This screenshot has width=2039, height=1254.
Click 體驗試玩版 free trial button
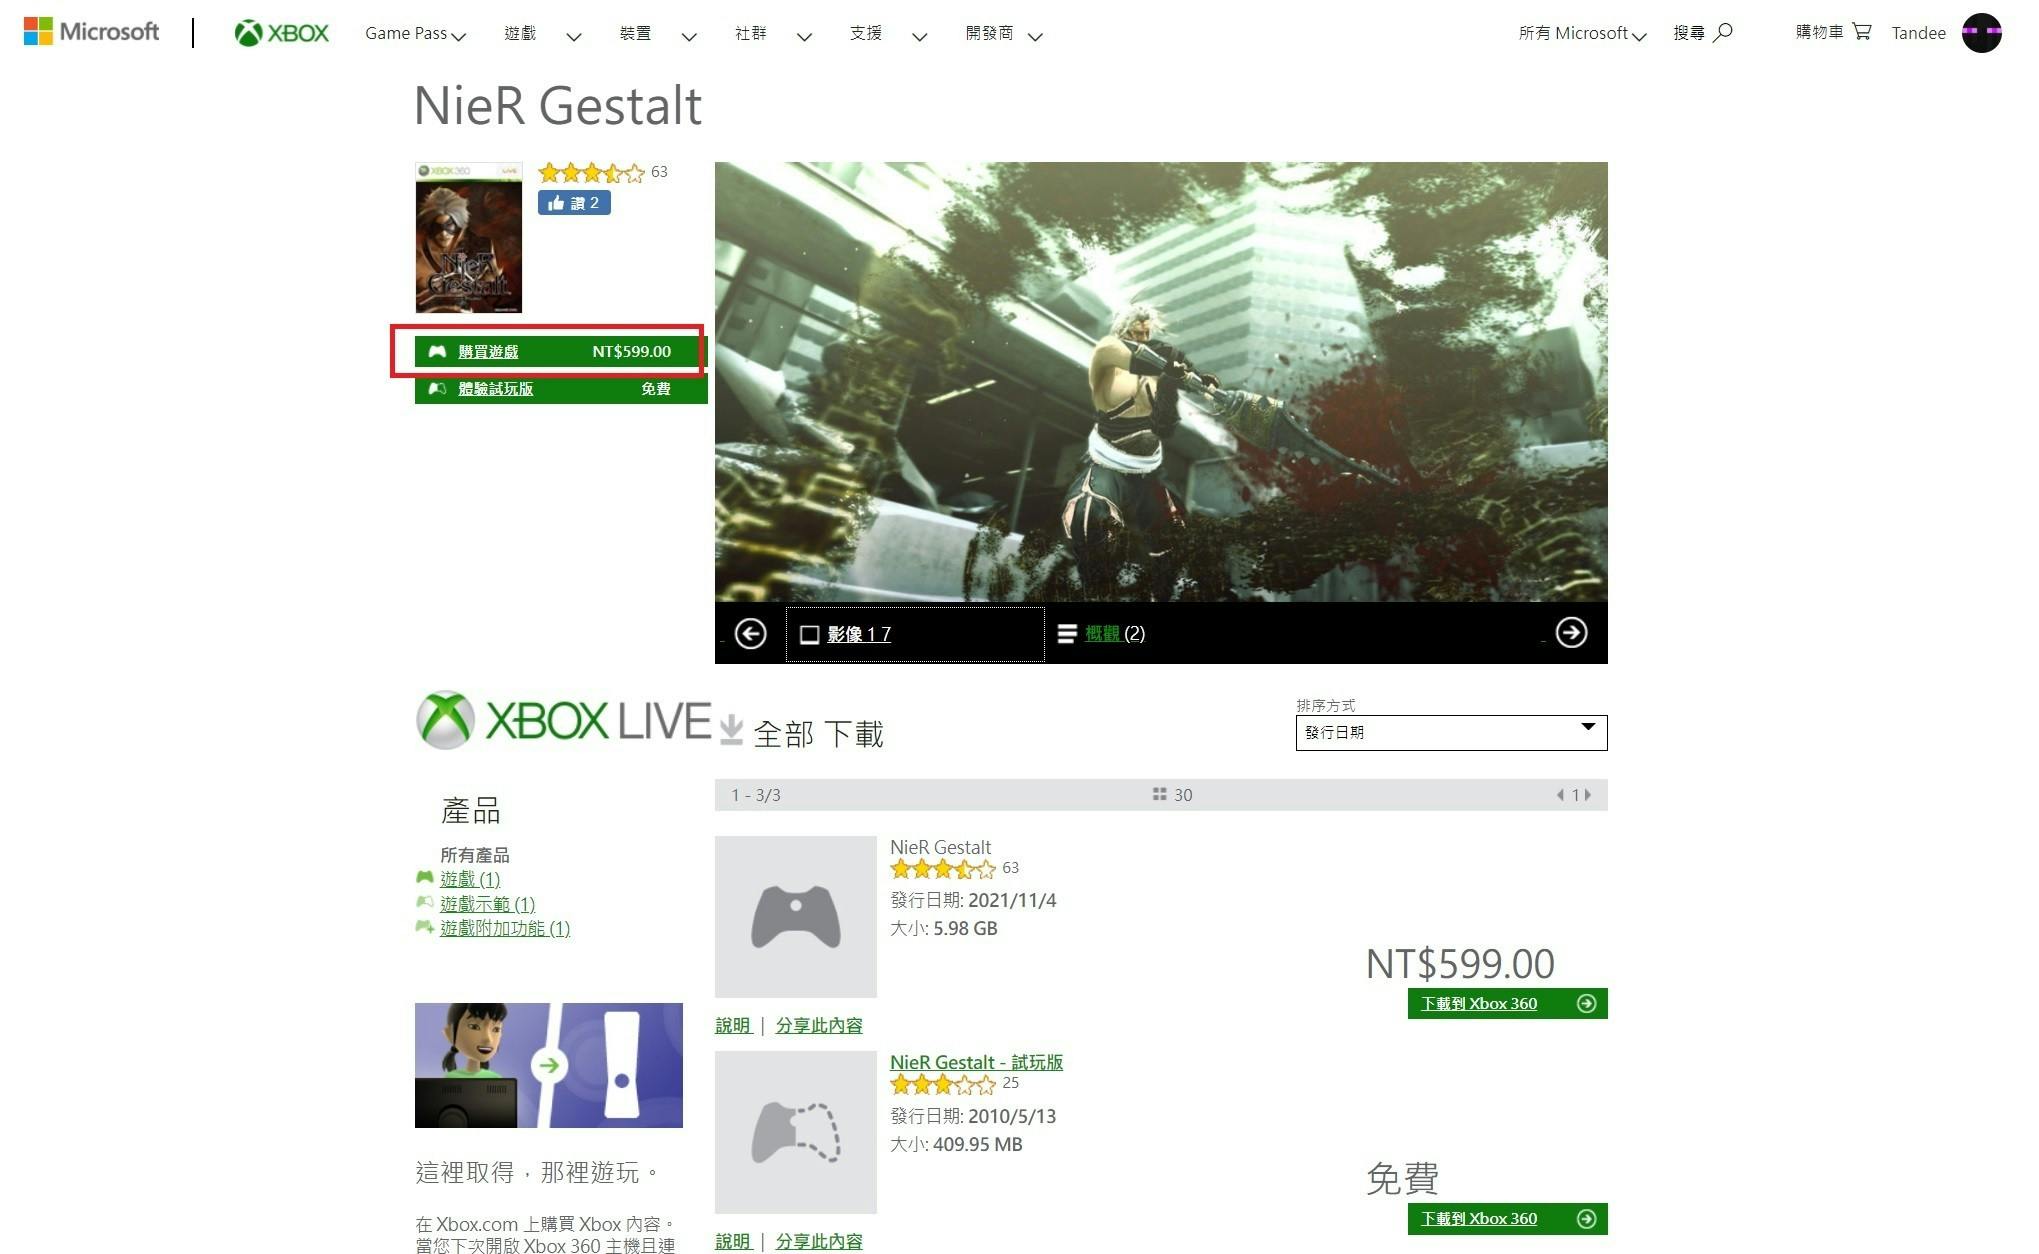tap(561, 389)
